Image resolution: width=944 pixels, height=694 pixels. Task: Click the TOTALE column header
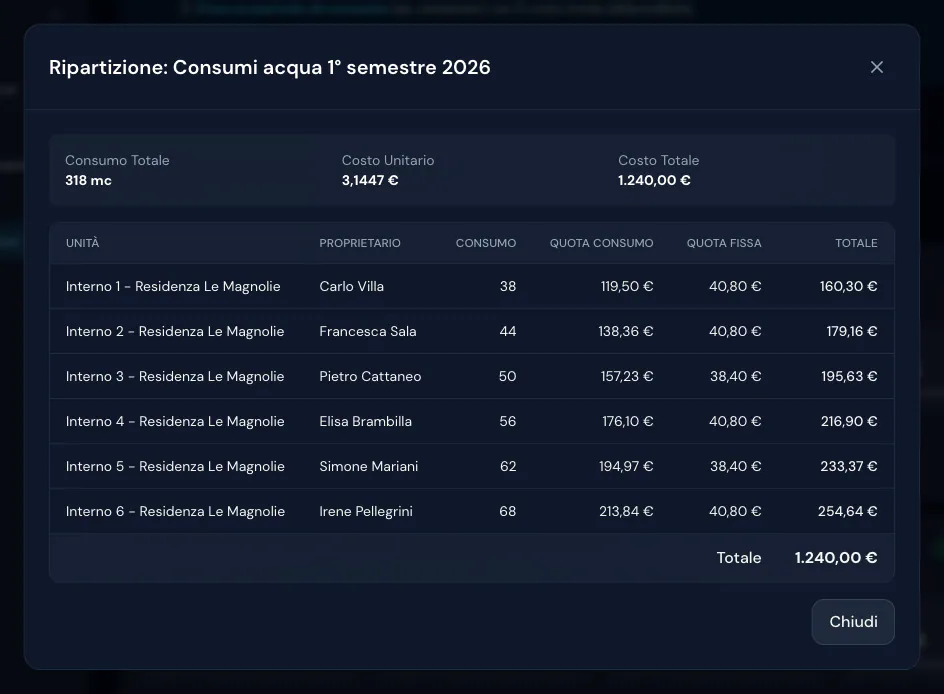[856, 243]
